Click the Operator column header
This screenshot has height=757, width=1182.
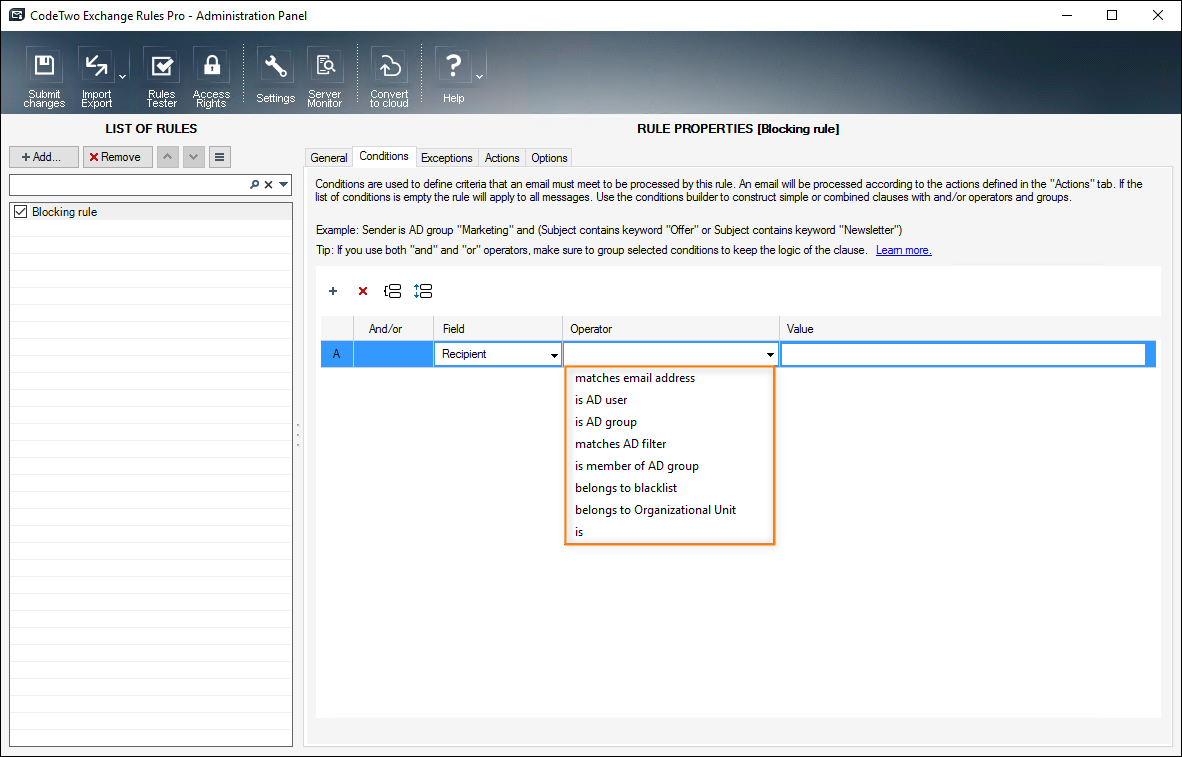671,329
